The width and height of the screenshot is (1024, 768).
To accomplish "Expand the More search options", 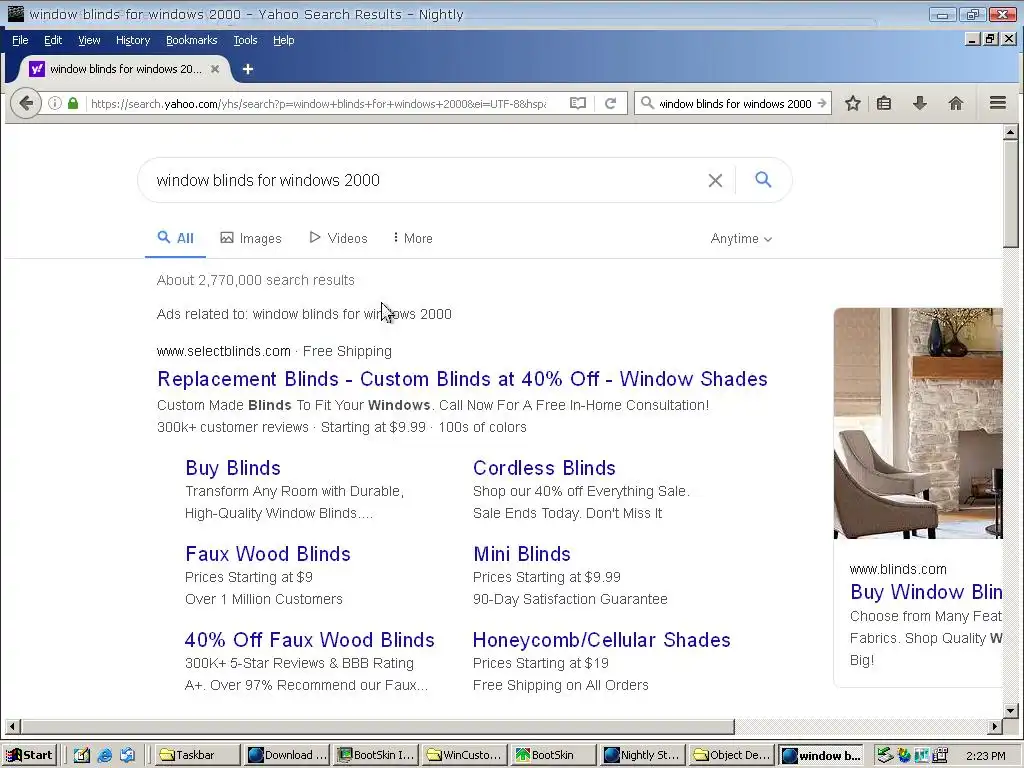I will click(413, 238).
